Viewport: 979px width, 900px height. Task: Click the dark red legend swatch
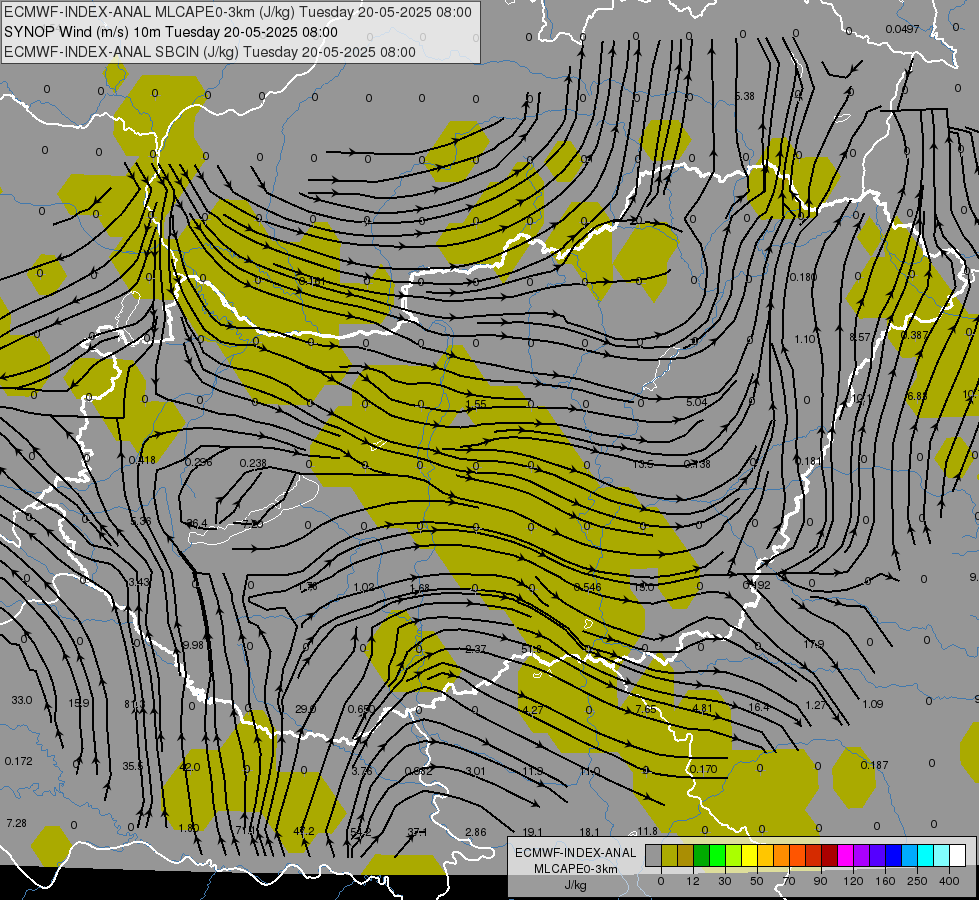coord(829,855)
